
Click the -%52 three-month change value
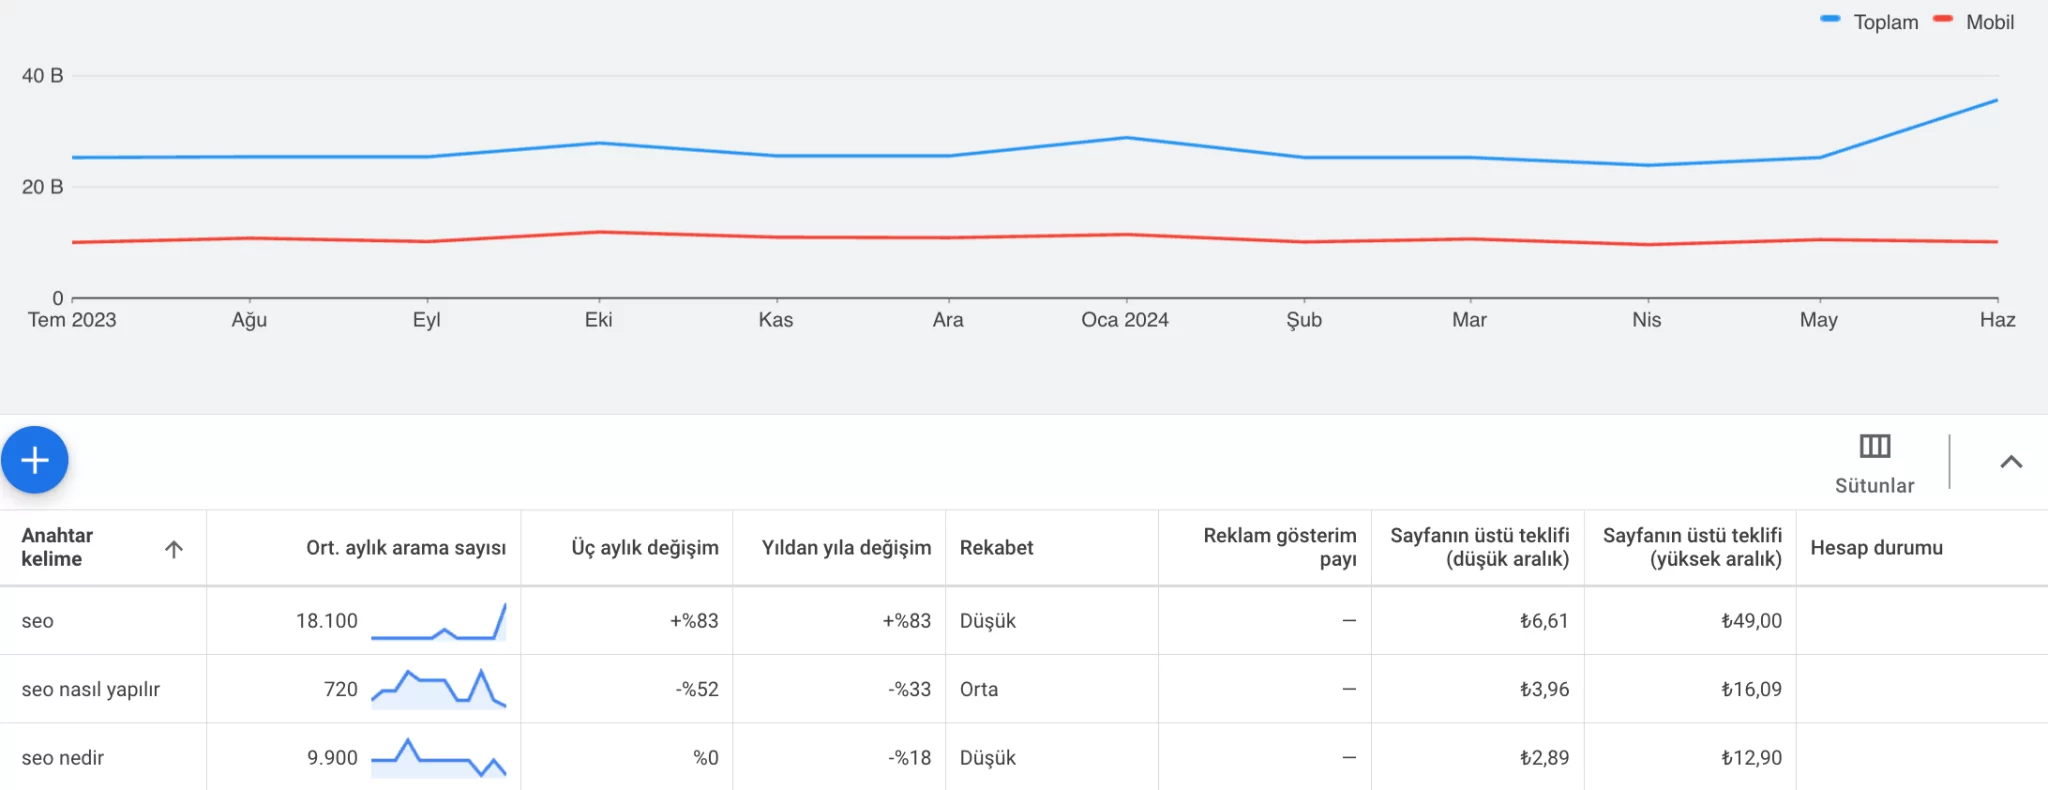coord(696,689)
